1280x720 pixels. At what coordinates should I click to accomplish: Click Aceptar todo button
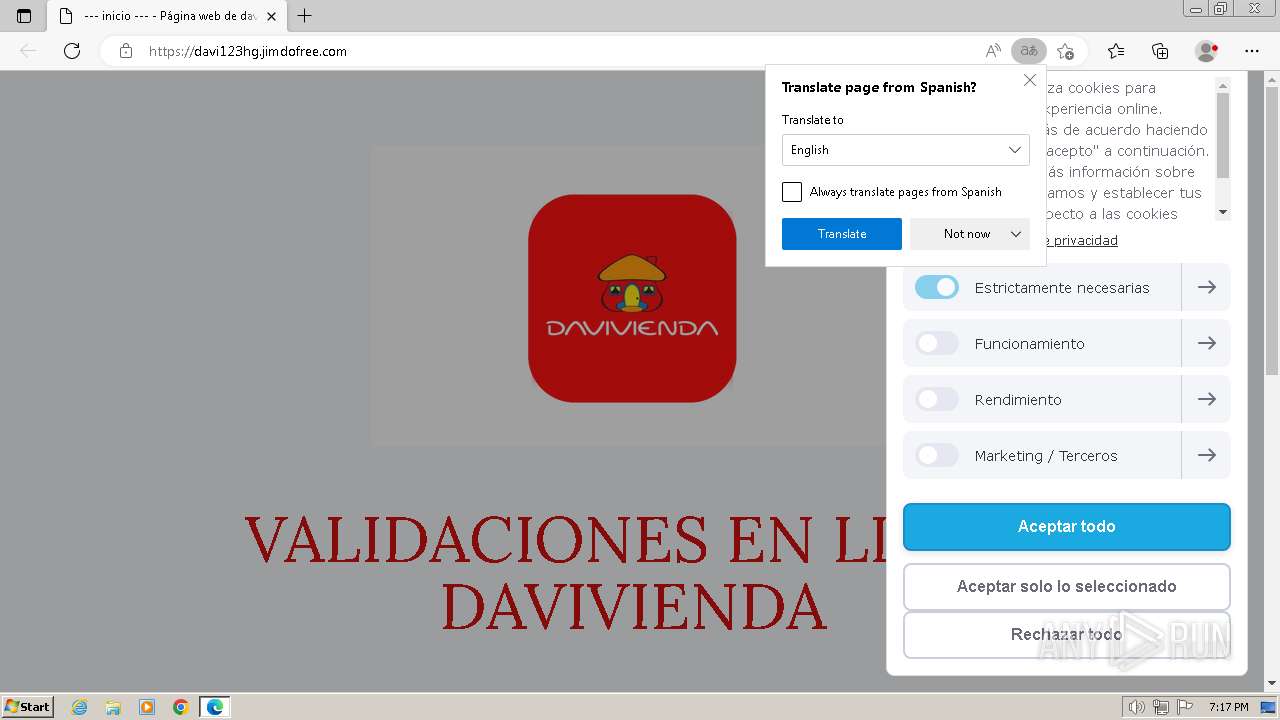pyautogui.click(x=1067, y=527)
